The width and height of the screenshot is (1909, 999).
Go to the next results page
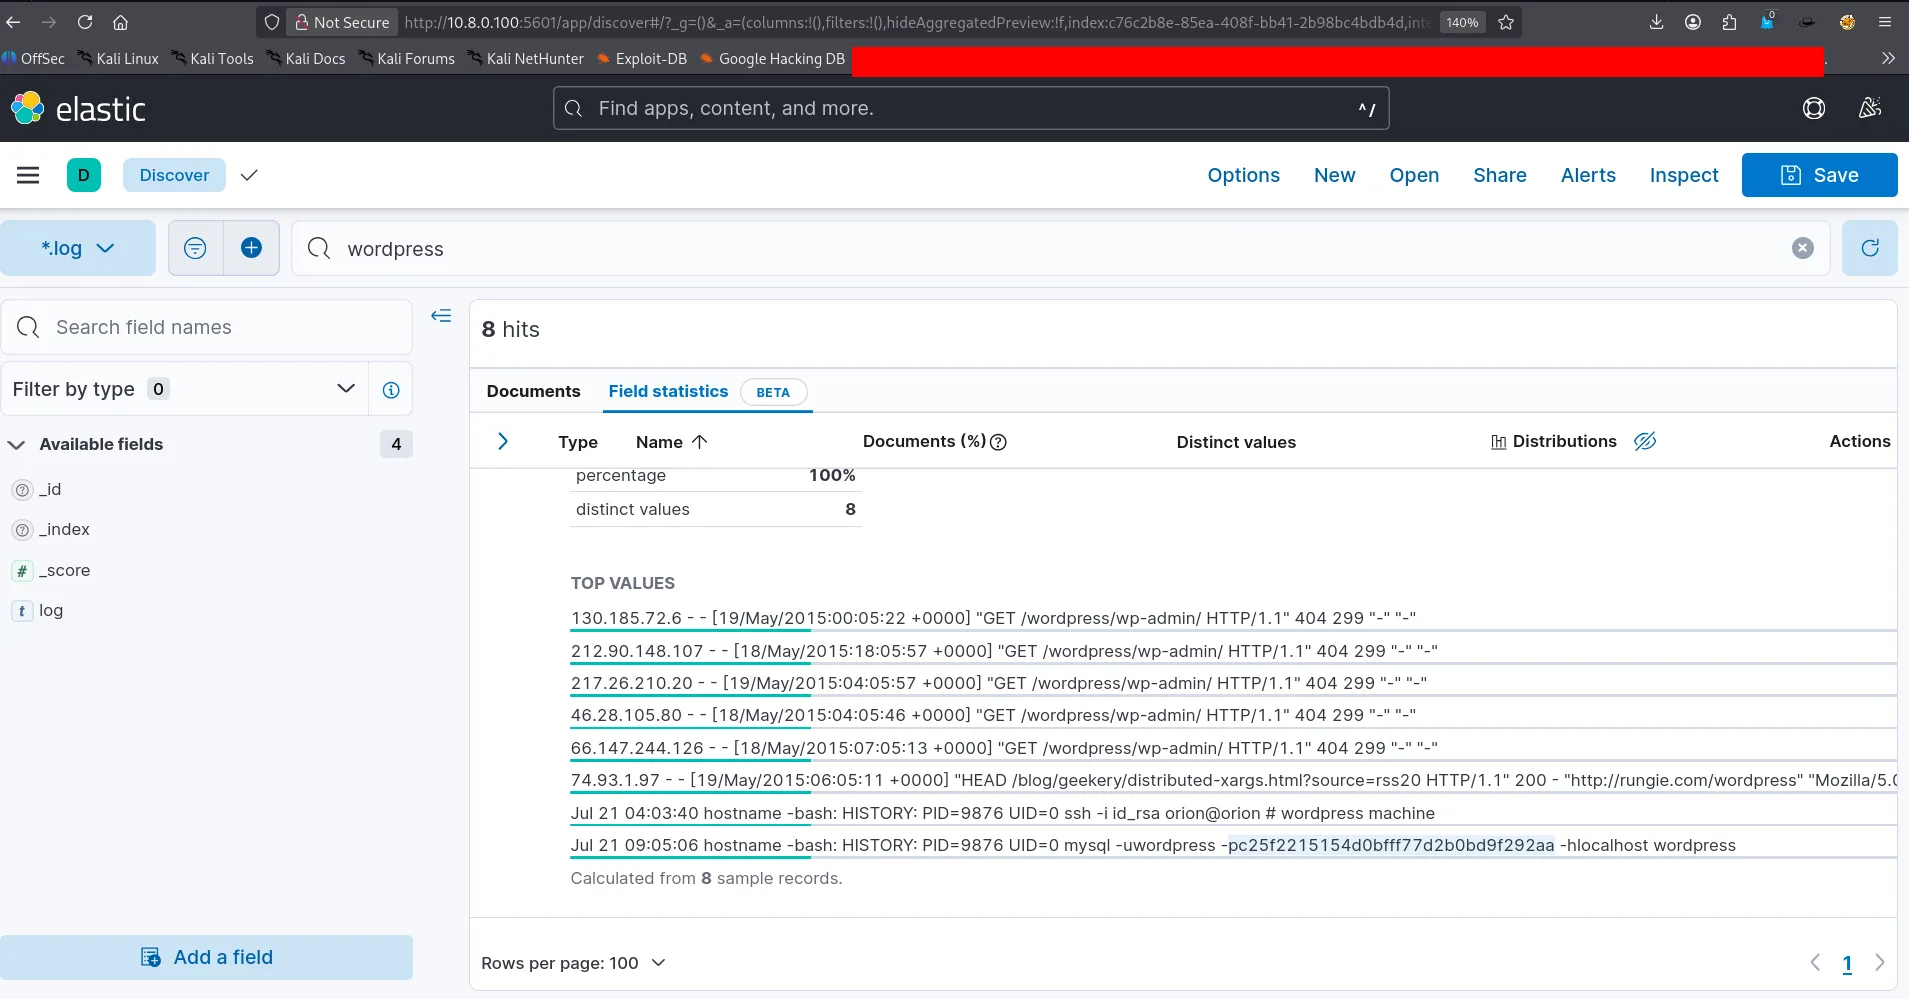click(x=1880, y=963)
